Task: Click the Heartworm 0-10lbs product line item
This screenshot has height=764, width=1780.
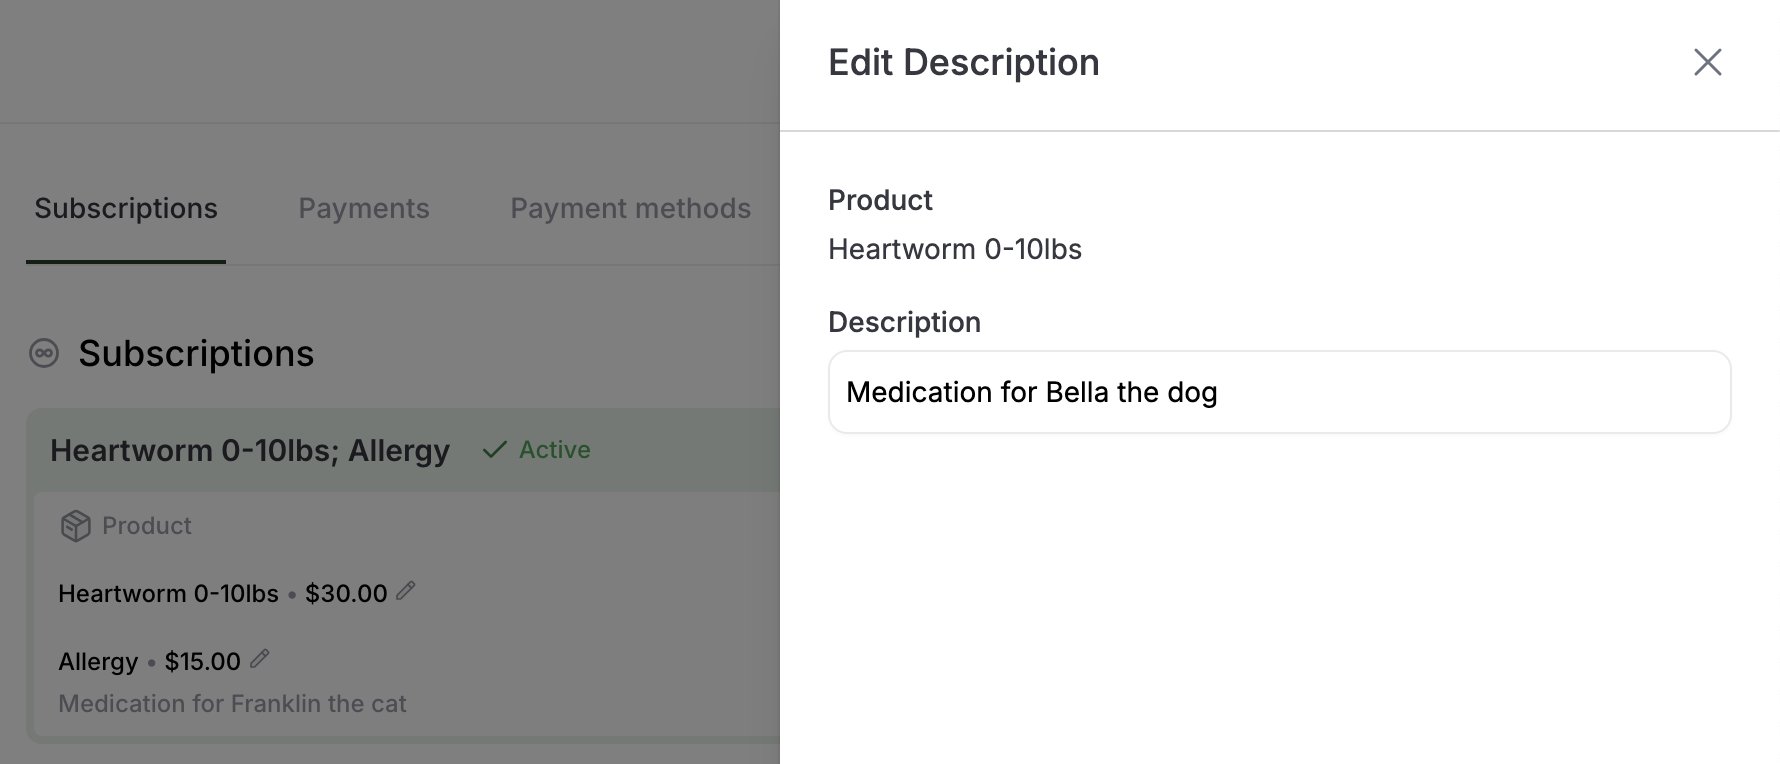Action: click(168, 594)
